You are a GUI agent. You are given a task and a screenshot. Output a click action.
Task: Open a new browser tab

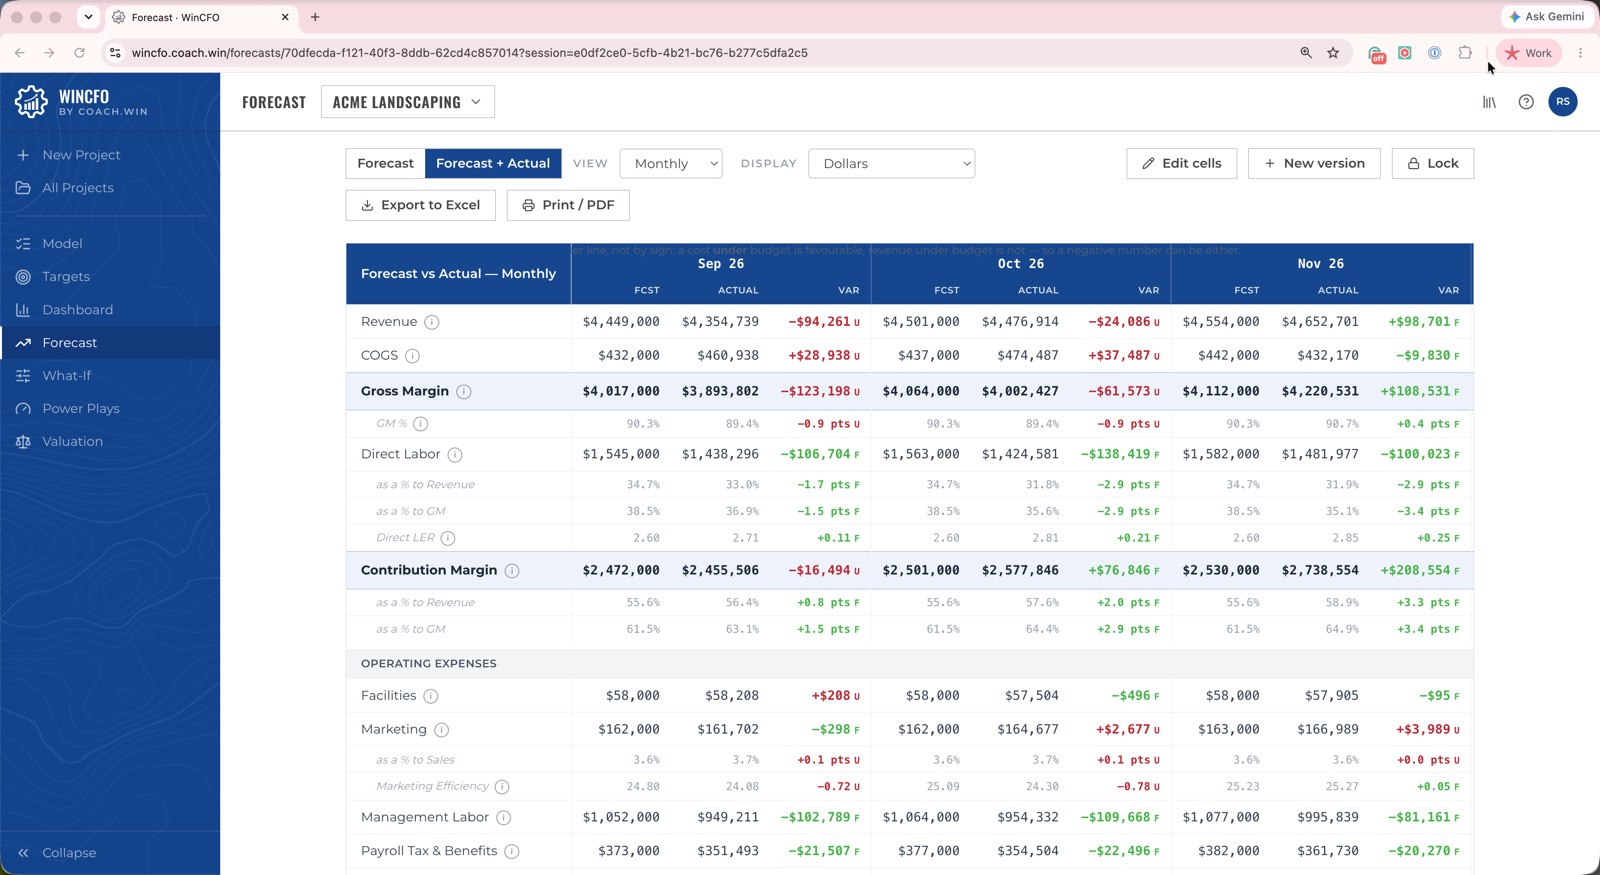[x=315, y=17]
